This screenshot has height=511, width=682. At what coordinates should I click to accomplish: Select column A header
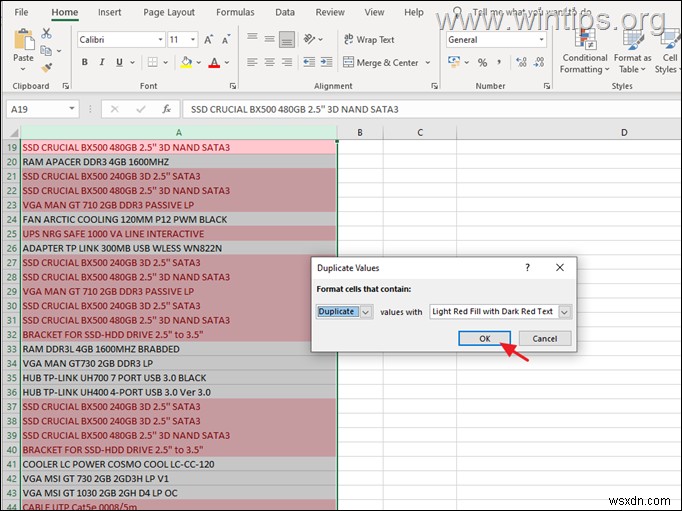[179, 133]
